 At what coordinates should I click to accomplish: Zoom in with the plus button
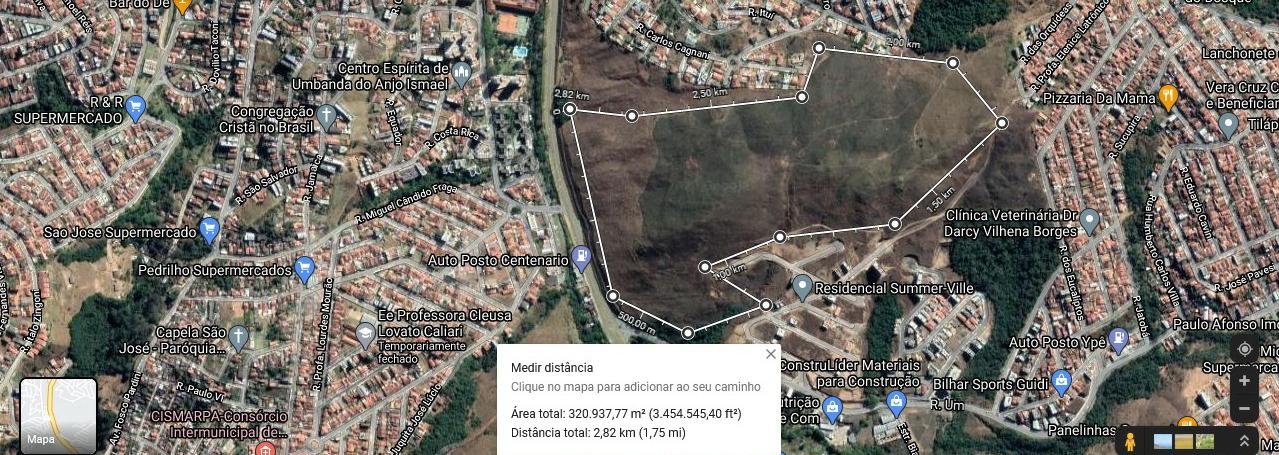[1245, 381]
